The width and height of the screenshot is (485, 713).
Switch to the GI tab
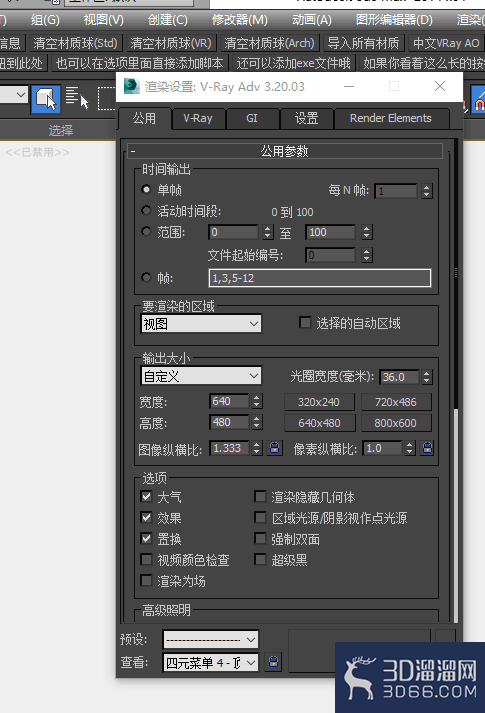[252, 118]
